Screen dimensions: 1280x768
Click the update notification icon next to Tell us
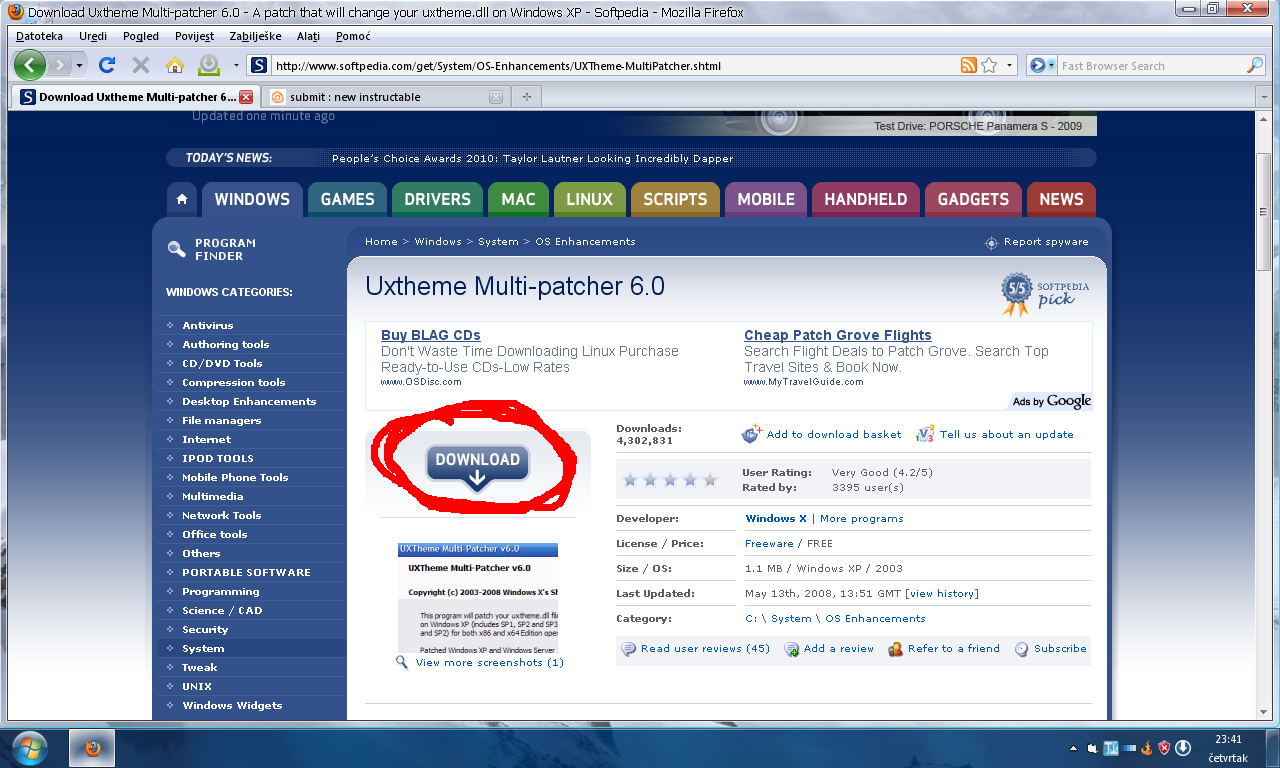[925, 434]
